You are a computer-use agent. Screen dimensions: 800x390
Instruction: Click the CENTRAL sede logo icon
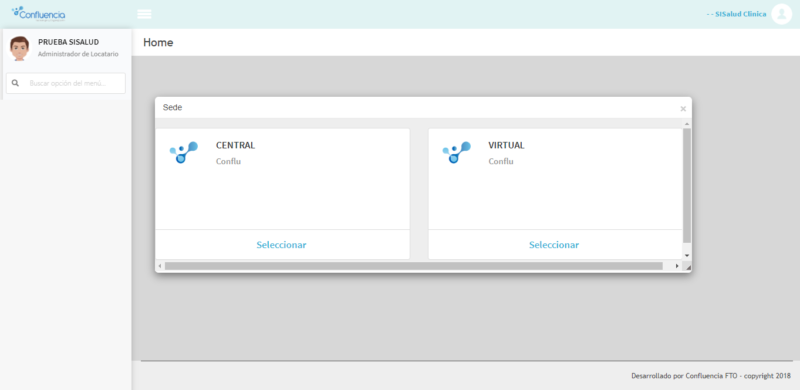pyautogui.click(x=184, y=152)
